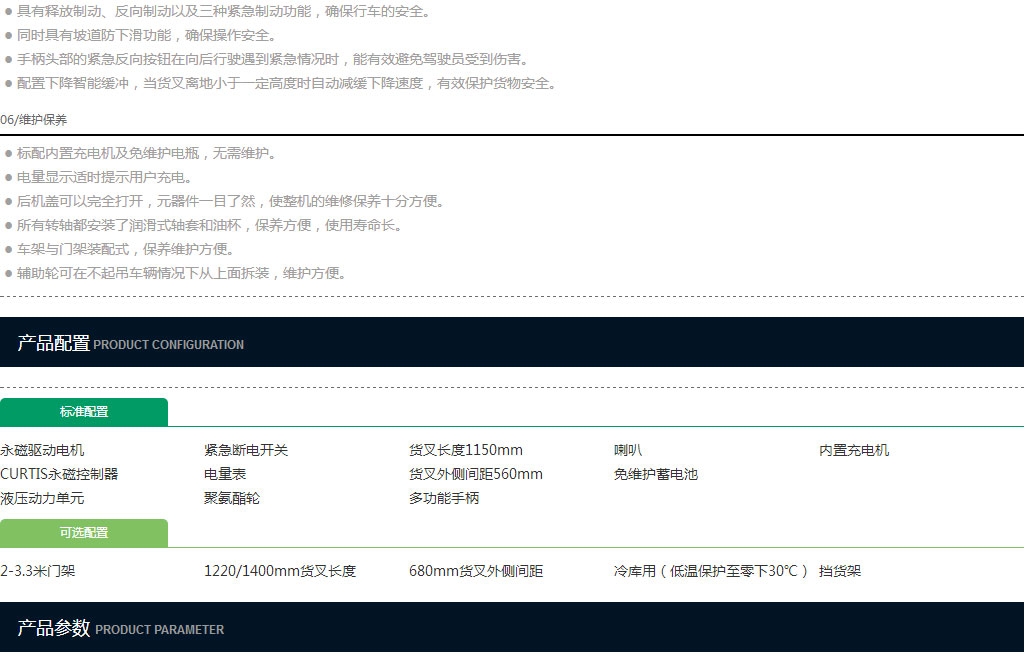Viewport: 1025px width, 668px height.
Task: Click 货叉外侧间距560mm text
Action: [476, 475]
